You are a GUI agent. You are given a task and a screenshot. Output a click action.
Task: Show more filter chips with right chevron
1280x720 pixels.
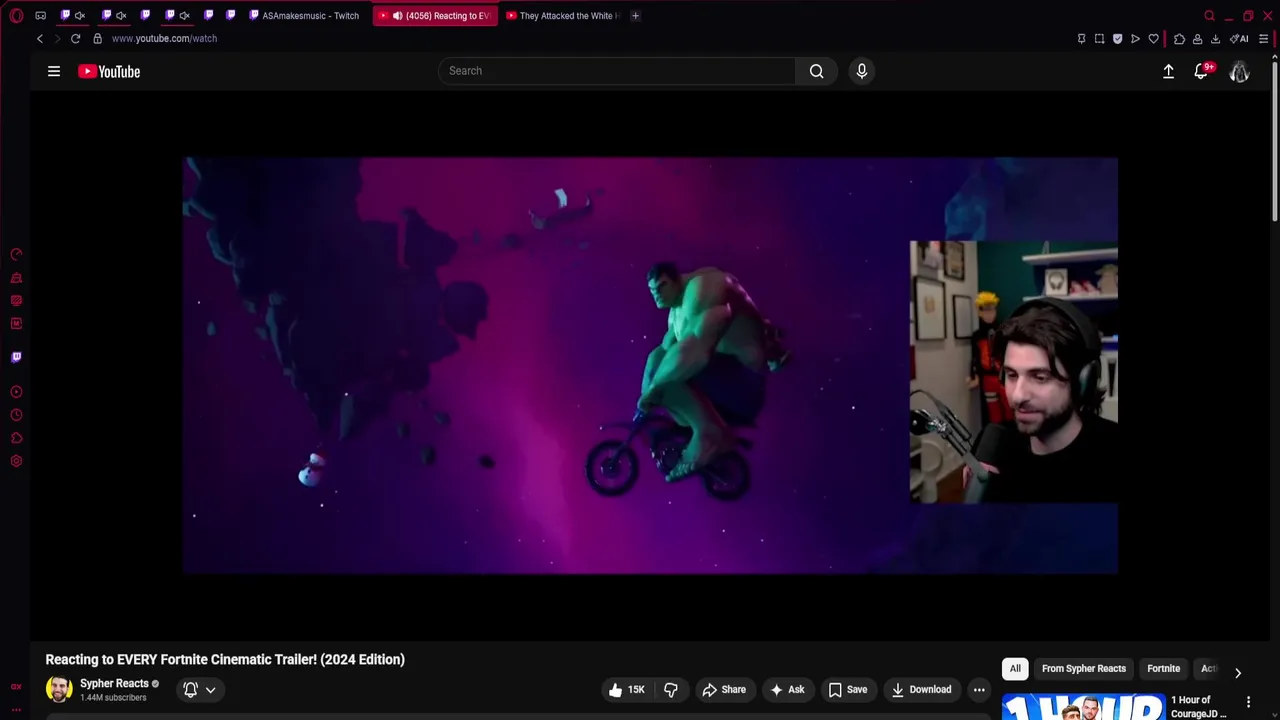click(x=1238, y=673)
